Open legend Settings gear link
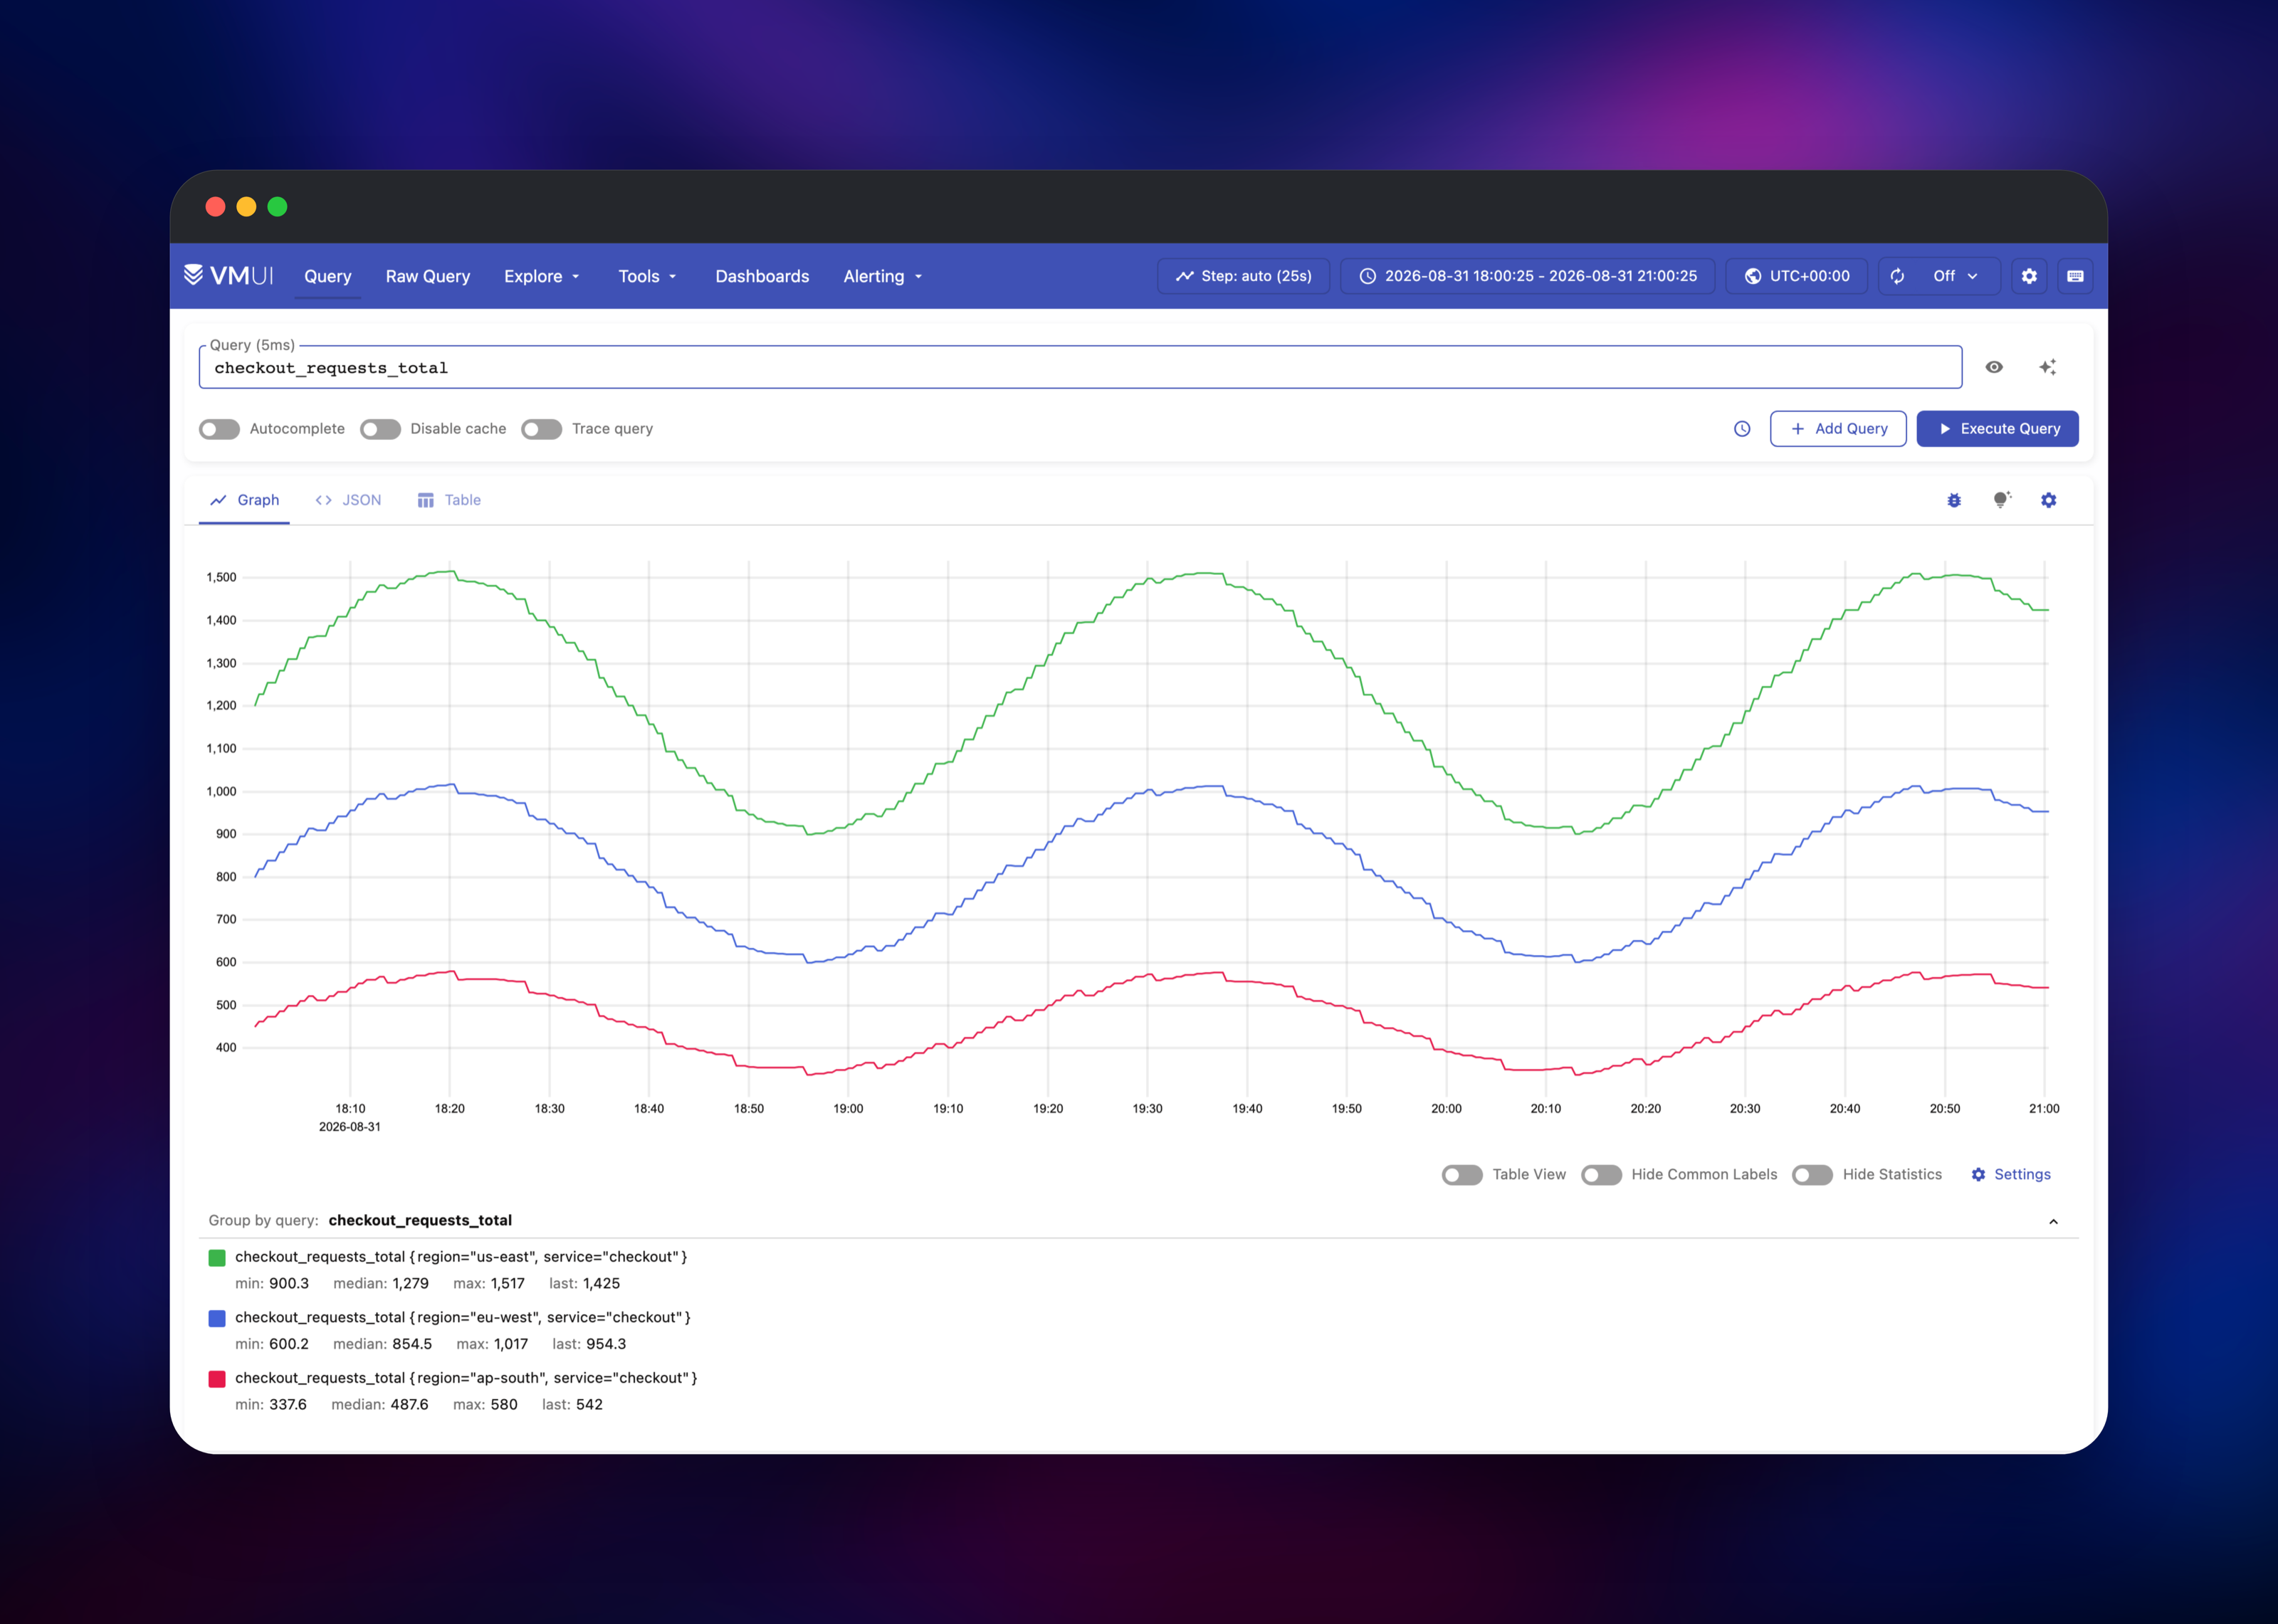 pos(2010,1174)
